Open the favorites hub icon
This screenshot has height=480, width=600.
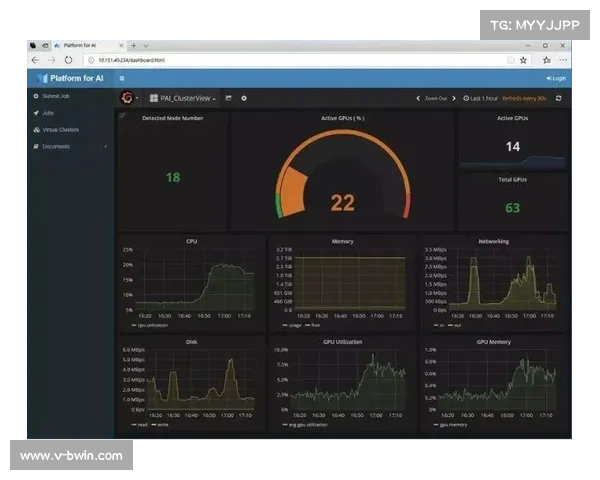547,60
